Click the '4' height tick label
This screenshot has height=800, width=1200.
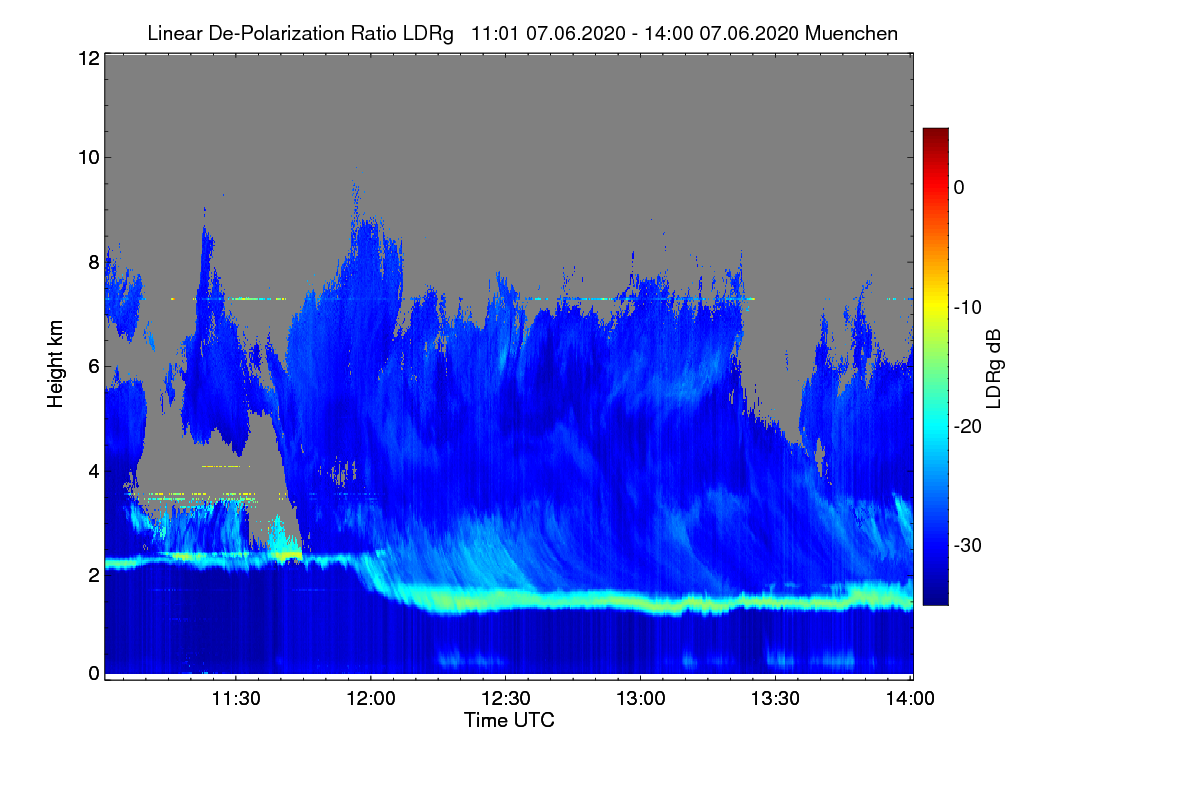click(92, 470)
